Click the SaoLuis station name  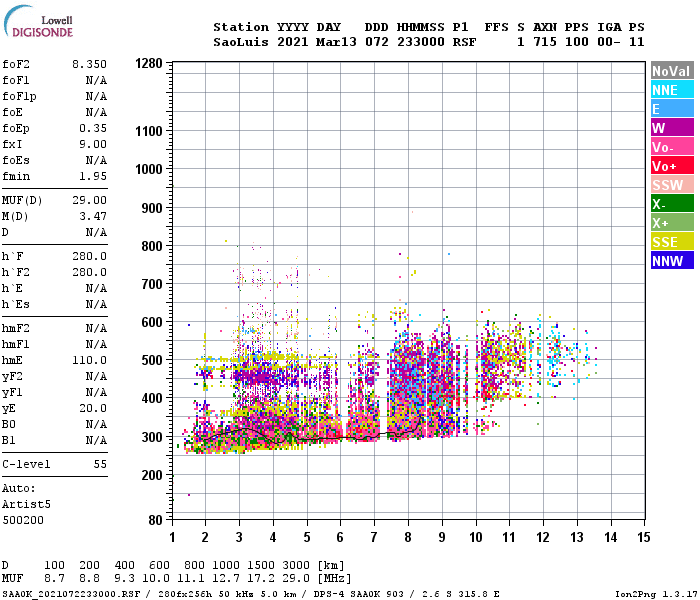coord(241,42)
